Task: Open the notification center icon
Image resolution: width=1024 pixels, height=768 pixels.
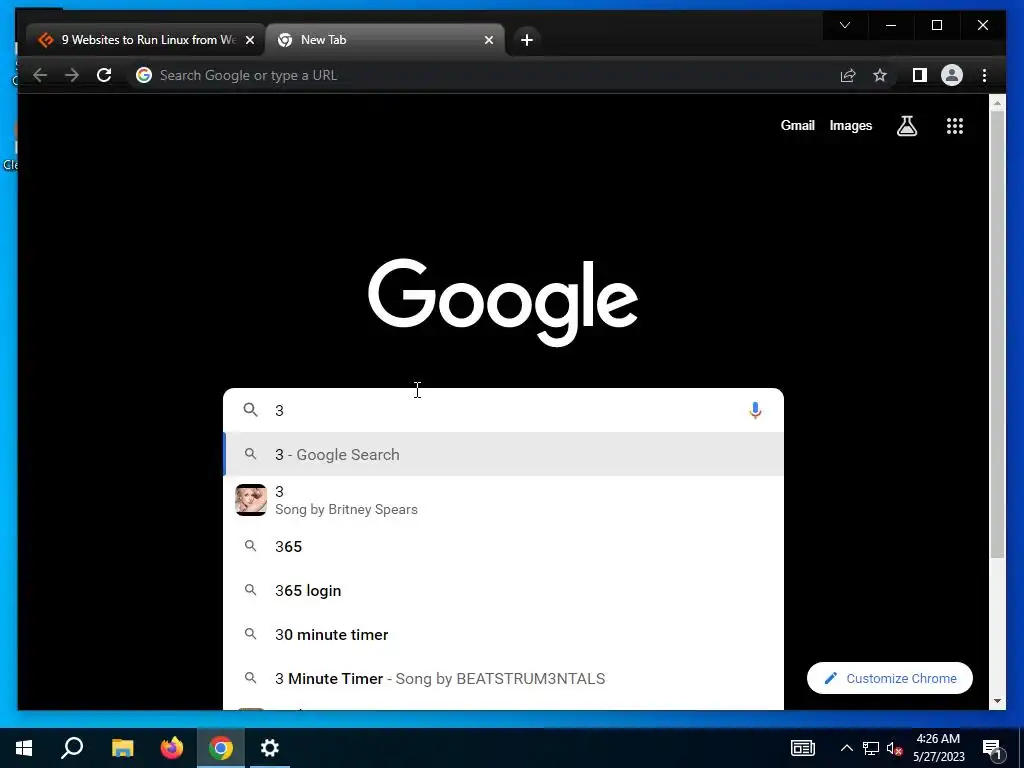Action: pyautogui.click(x=992, y=748)
